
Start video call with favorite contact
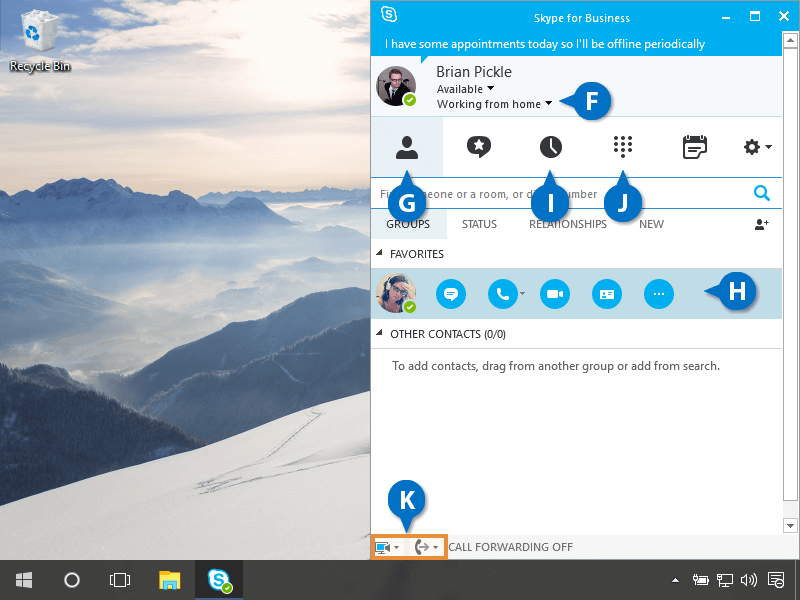554,294
